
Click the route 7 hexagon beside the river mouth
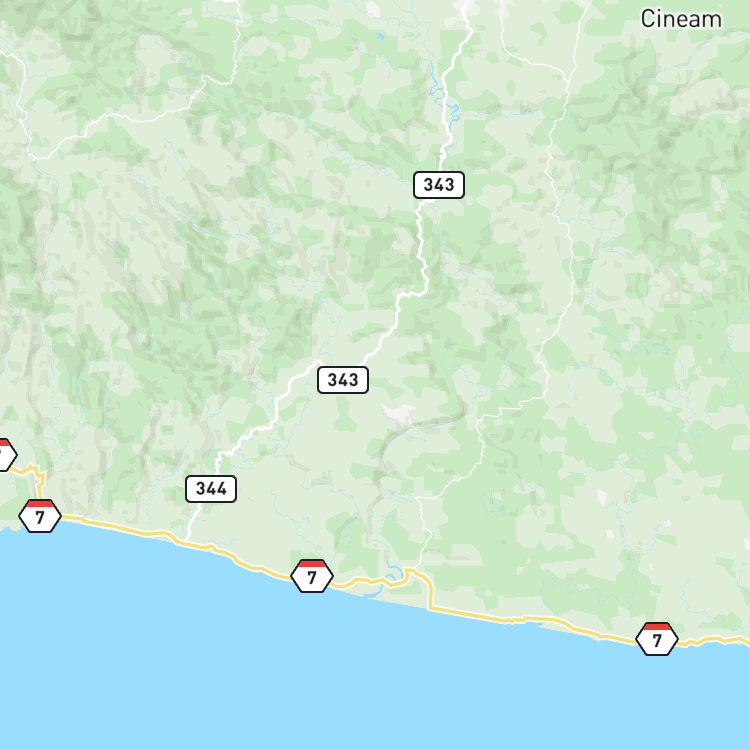pyautogui.click(x=312, y=576)
